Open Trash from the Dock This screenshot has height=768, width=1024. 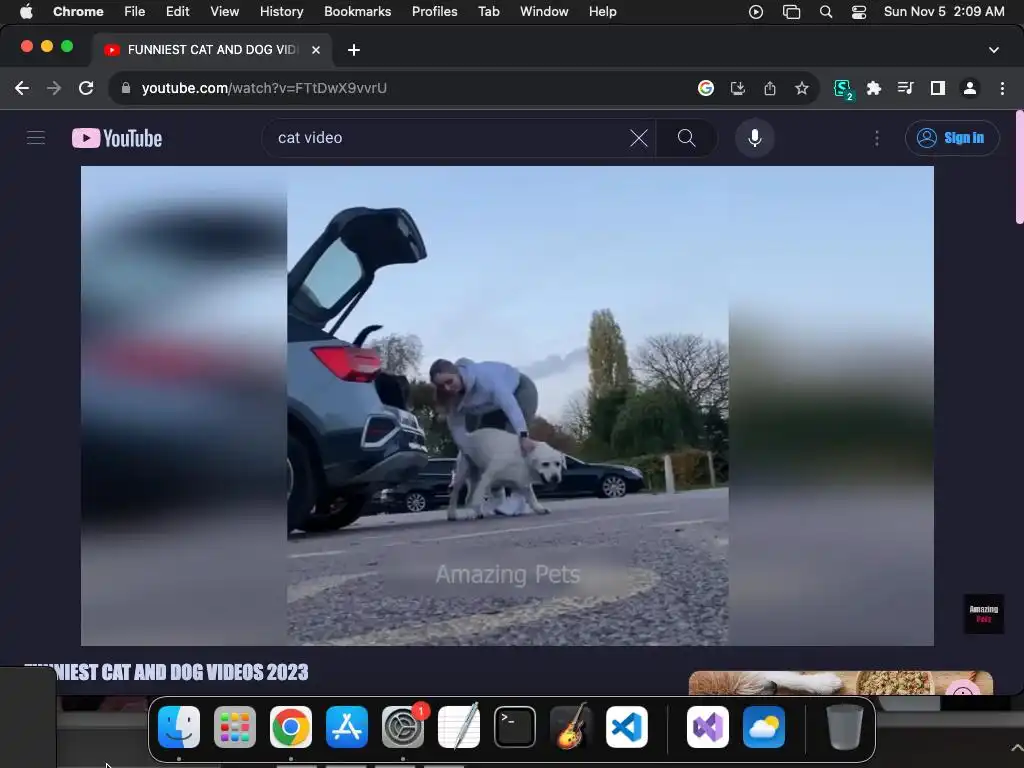(844, 727)
